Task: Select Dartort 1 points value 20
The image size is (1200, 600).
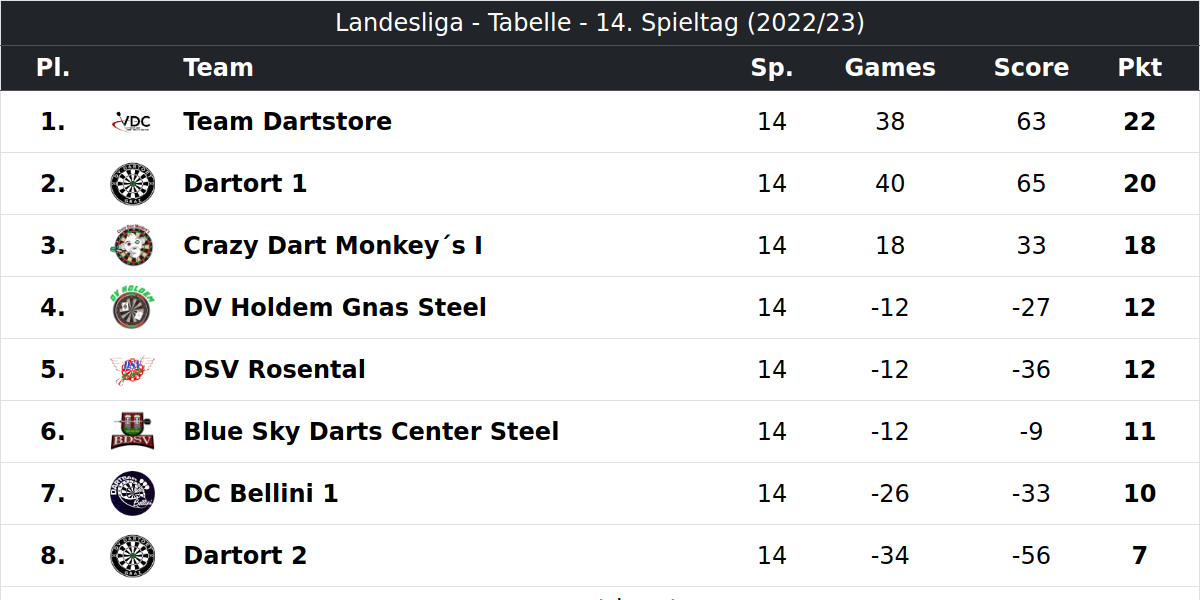Action: tap(1139, 184)
